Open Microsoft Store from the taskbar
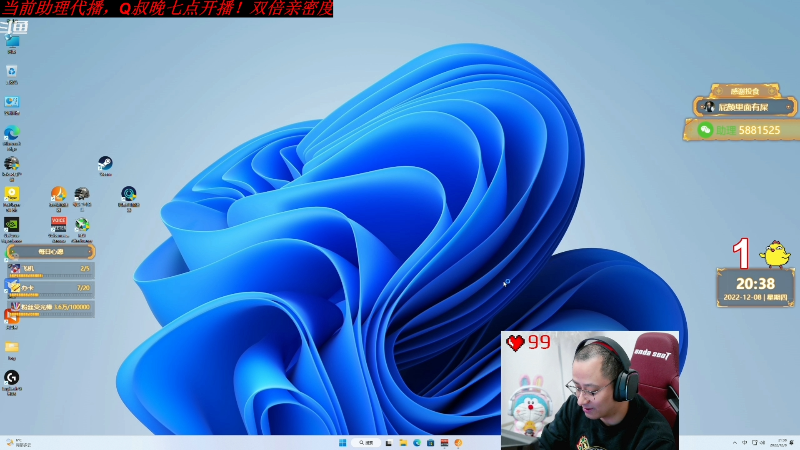800x450 pixels. coord(431,443)
